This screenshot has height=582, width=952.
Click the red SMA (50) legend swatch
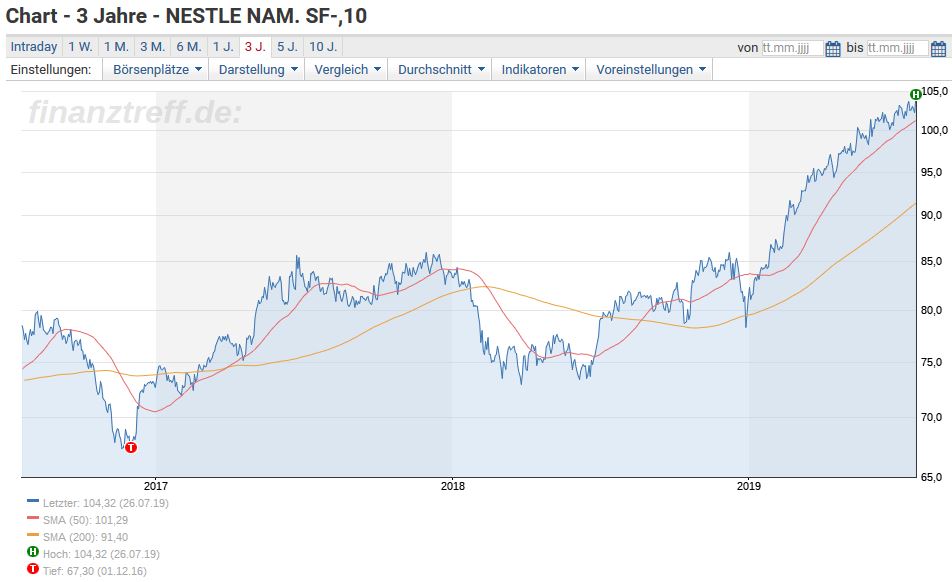click(x=33, y=518)
